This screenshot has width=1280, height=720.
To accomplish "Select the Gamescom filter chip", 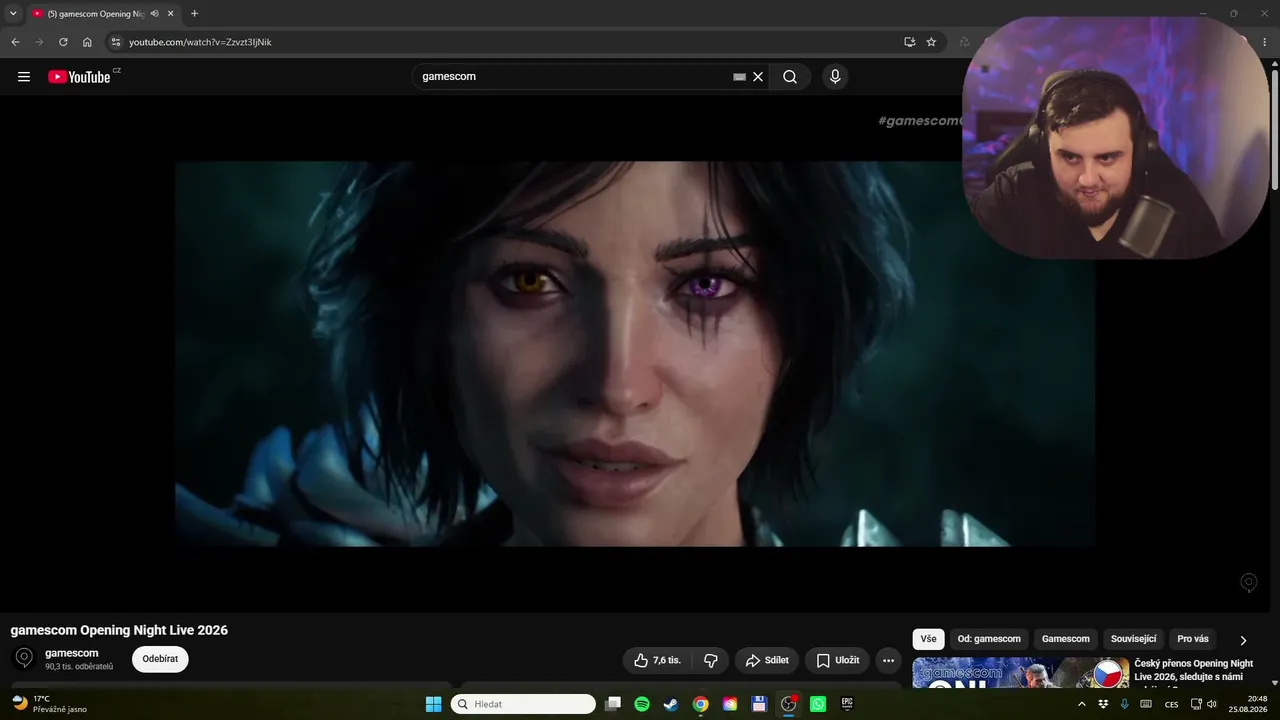I will (x=1066, y=639).
